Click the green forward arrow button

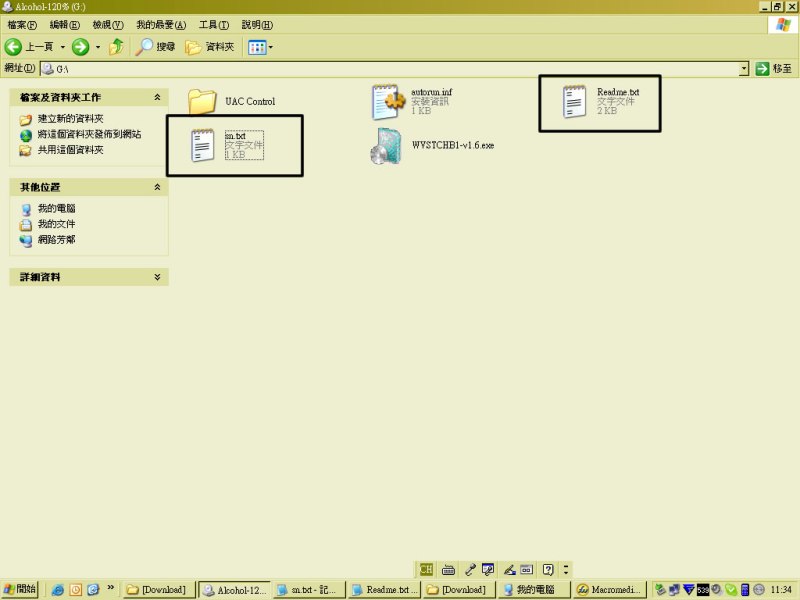click(x=80, y=47)
